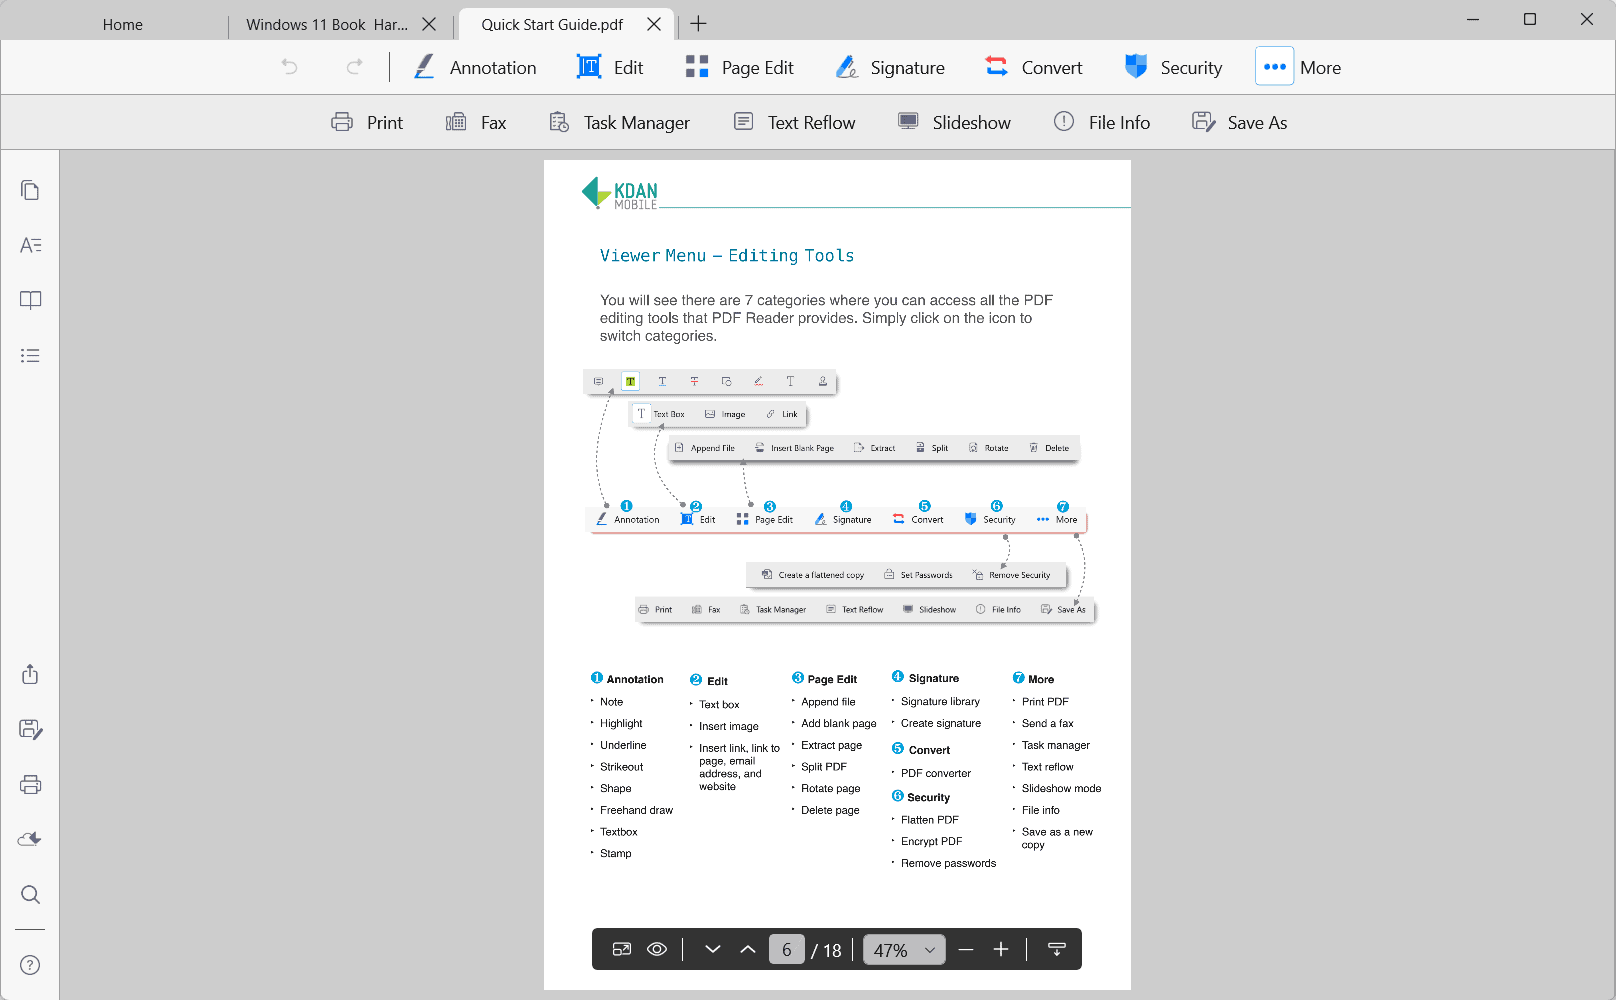
Task: Click the save icon in sidebar
Action: tap(30, 729)
